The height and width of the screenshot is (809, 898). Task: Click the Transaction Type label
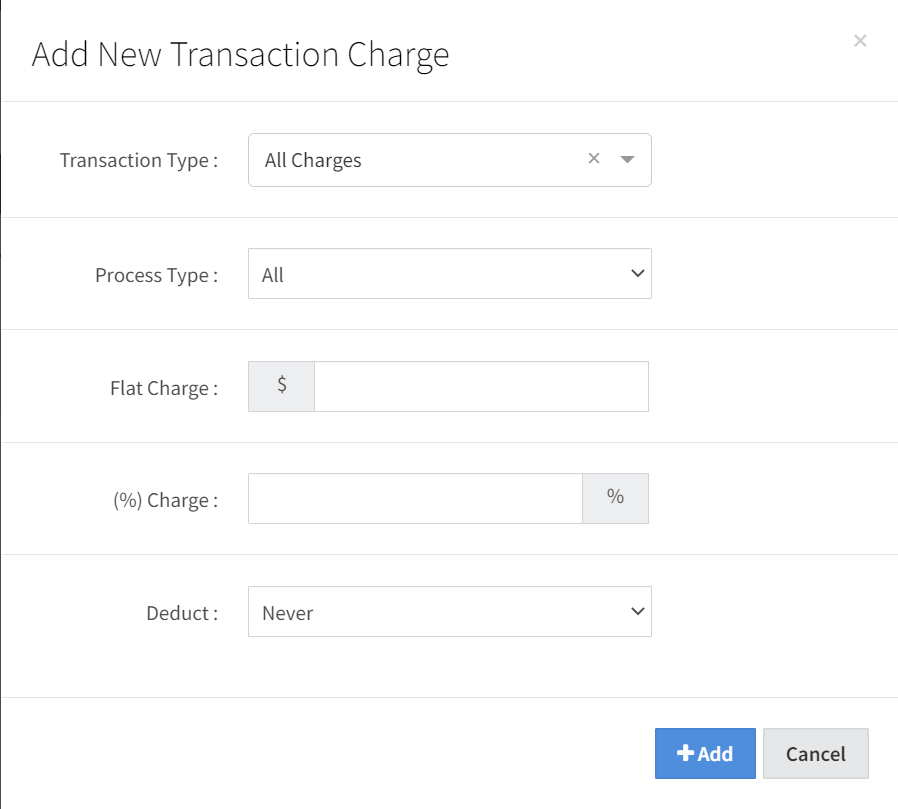(138, 160)
